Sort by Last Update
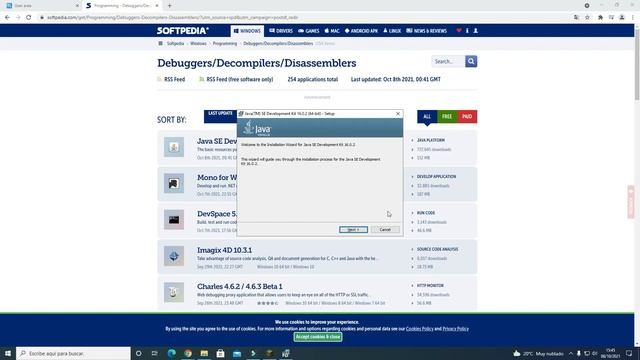This screenshot has width=640, height=360. click(220, 116)
